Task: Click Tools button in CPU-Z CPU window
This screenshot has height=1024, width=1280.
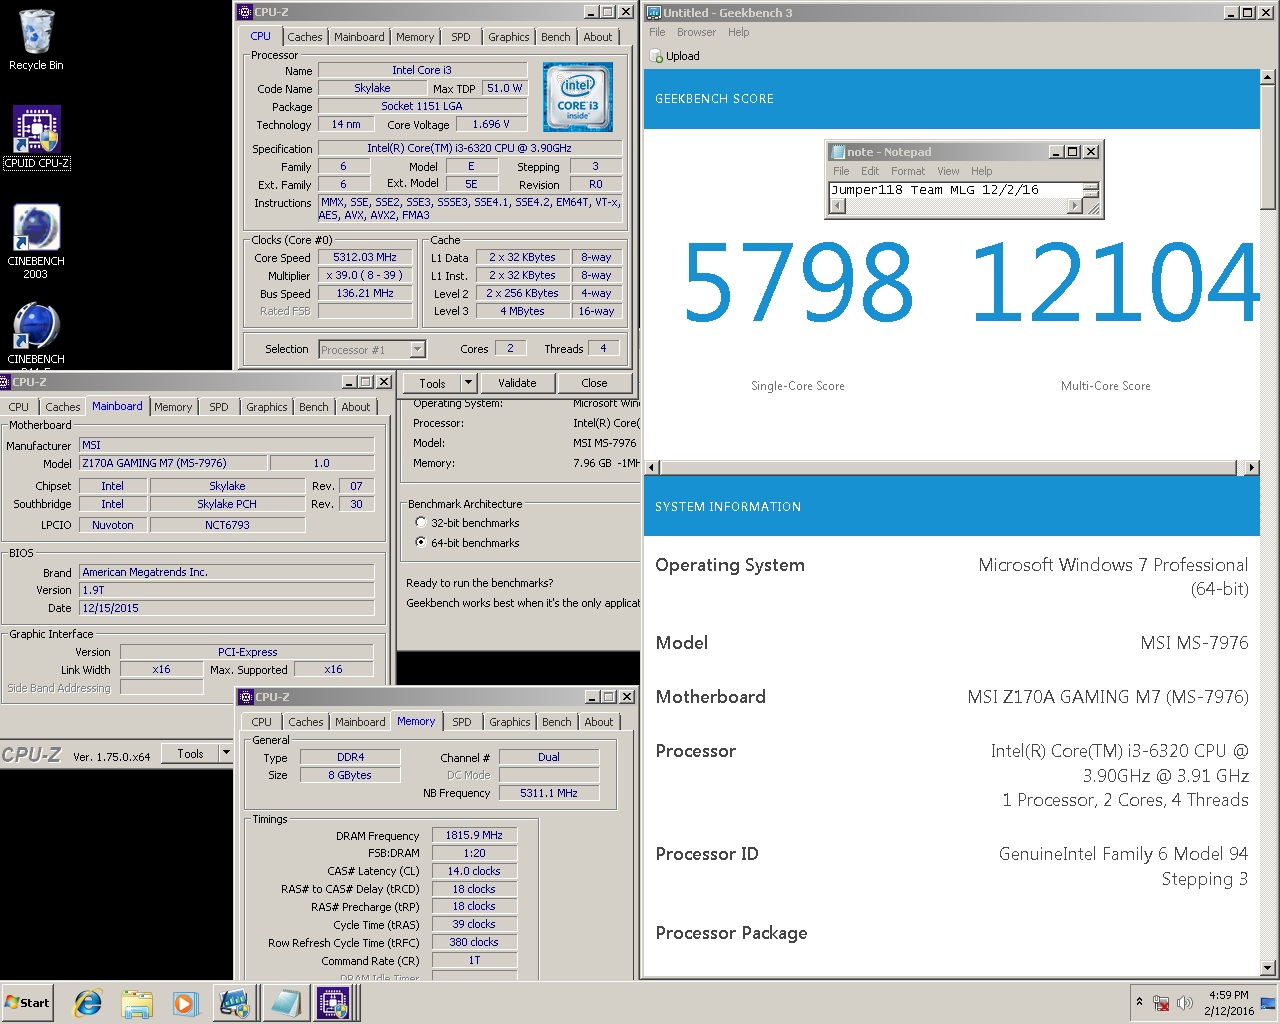Action: [432, 383]
